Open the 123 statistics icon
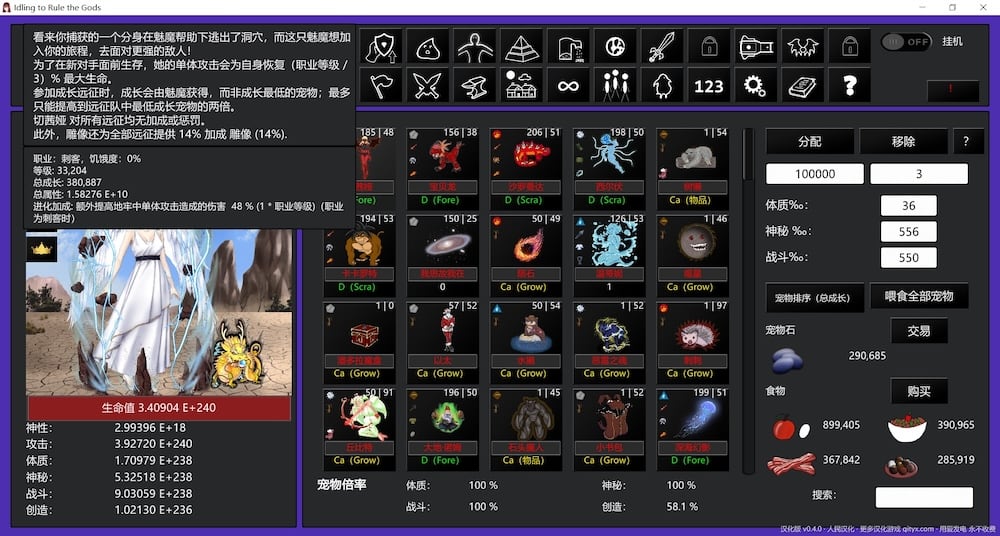The image size is (1000, 536). click(709, 85)
